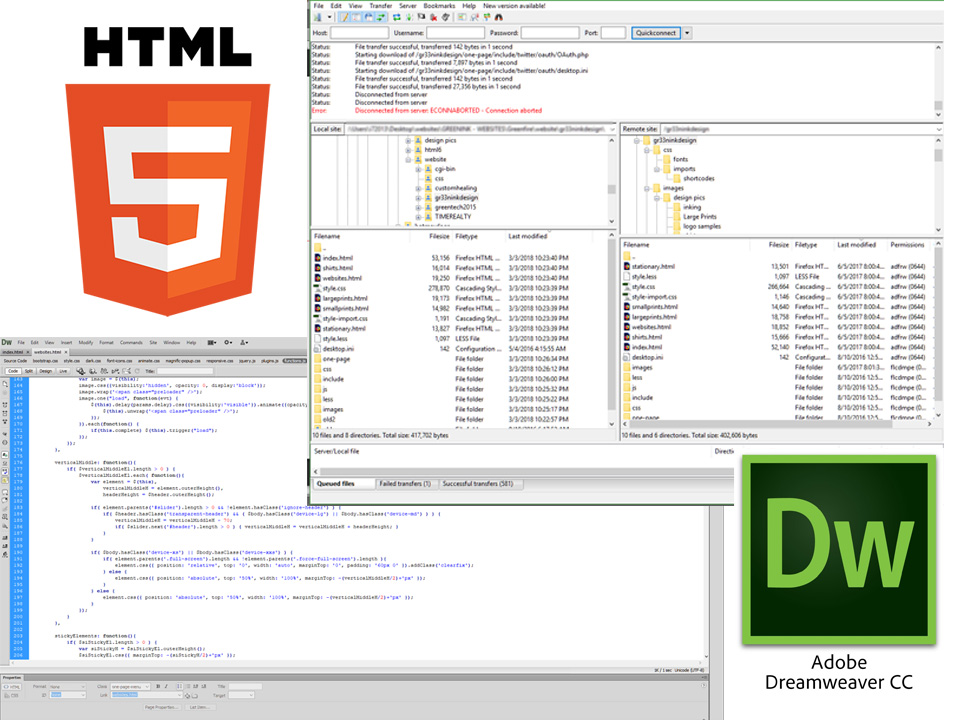Click the Quickconnect button
Image resolution: width=960 pixels, height=720 pixels.
click(656, 33)
